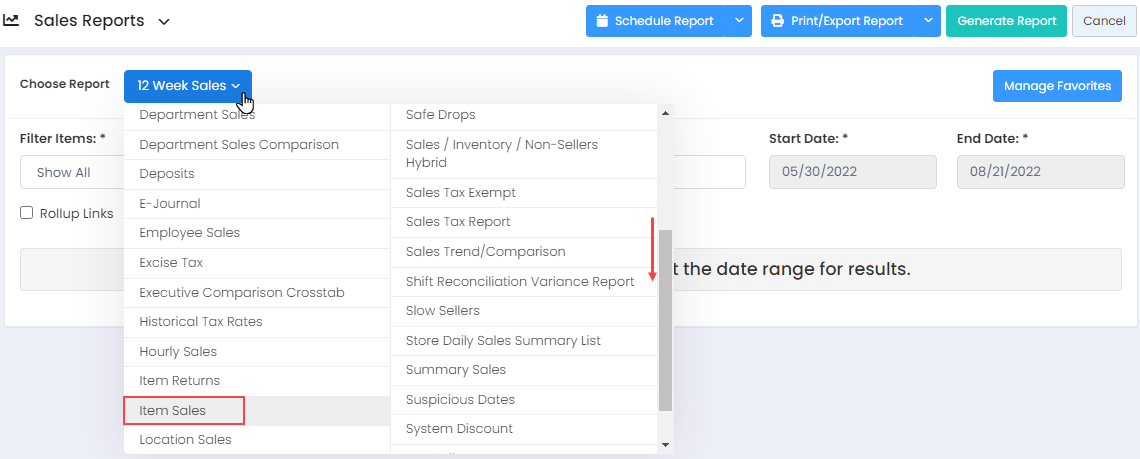This screenshot has width=1140, height=459.
Task: Click the Schedule Report button
Action: [x=656, y=21]
